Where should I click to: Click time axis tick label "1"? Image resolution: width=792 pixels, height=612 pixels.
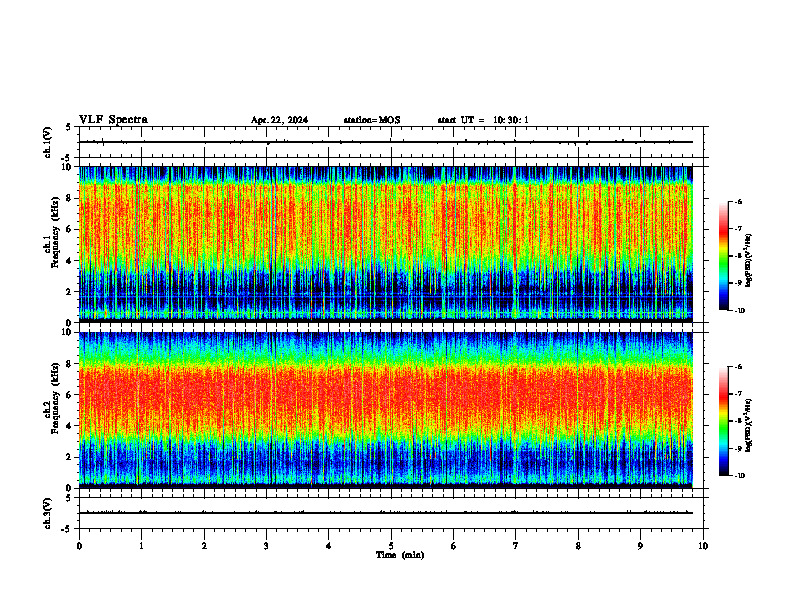(x=141, y=546)
